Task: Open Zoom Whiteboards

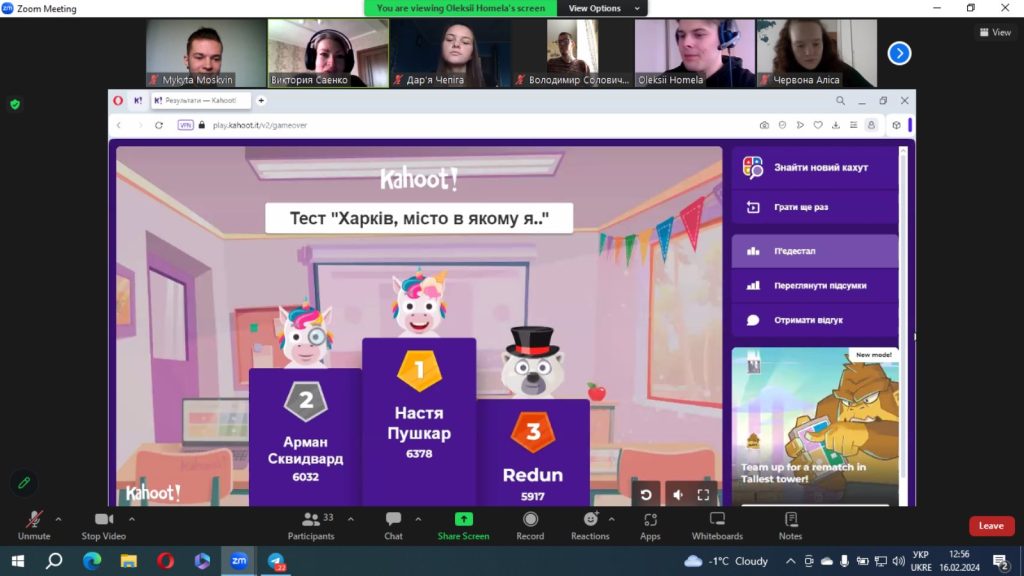Action: coord(717,526)
